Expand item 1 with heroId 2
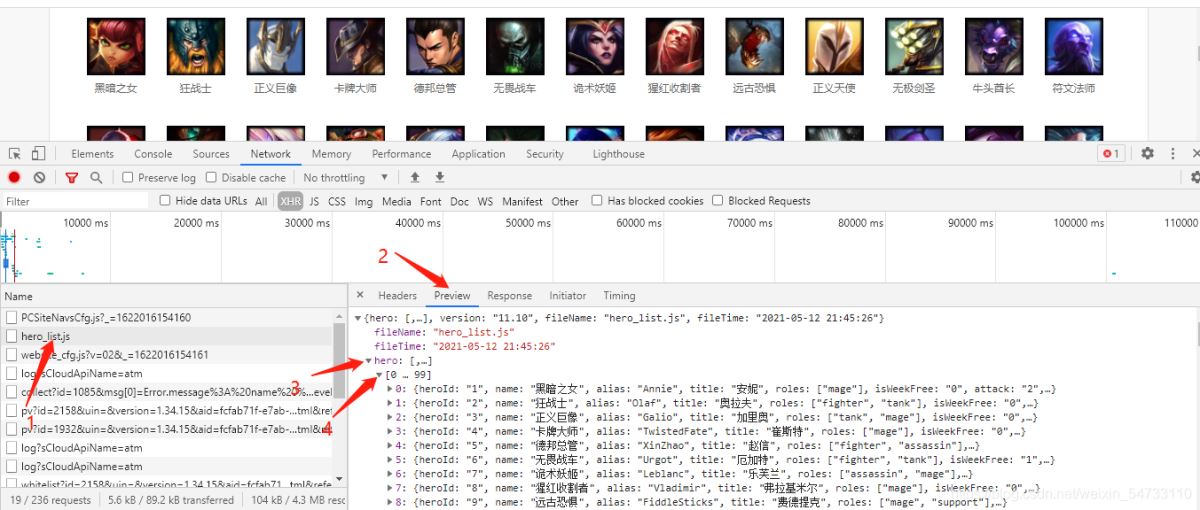1200x510 pixels. (391, 402)
